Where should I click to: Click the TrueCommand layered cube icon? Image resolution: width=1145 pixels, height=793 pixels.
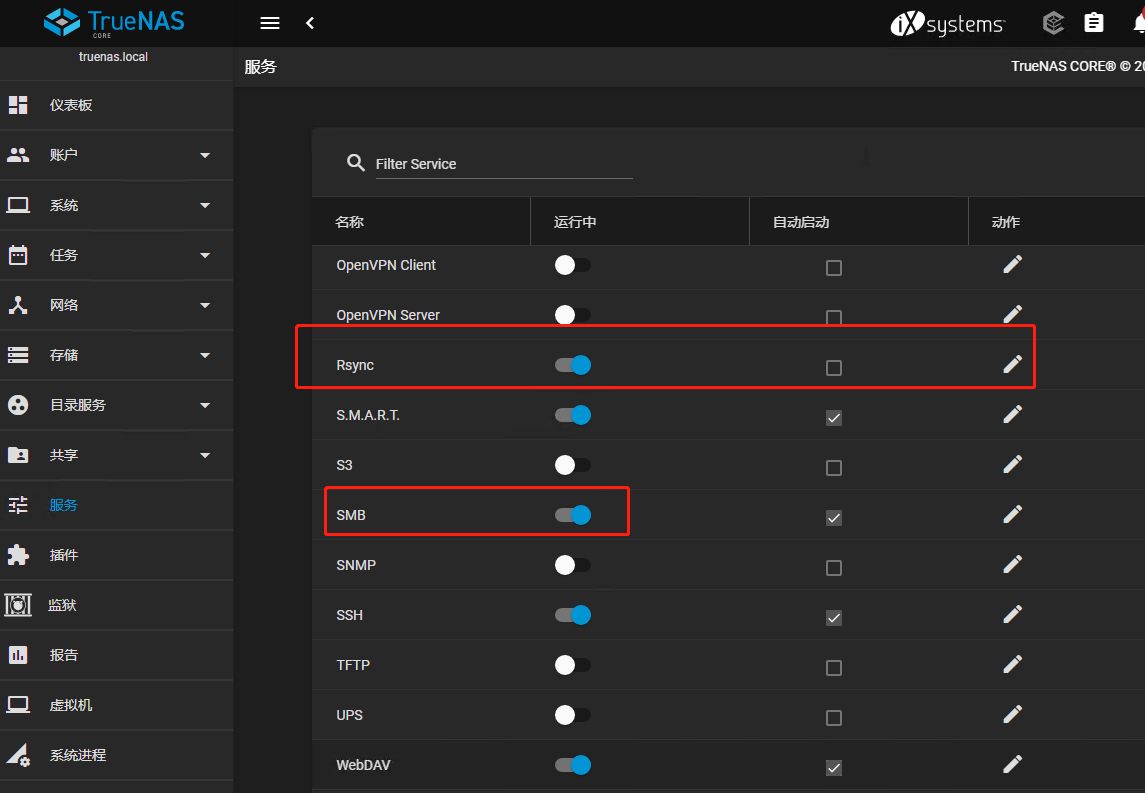click(1053, 23)
